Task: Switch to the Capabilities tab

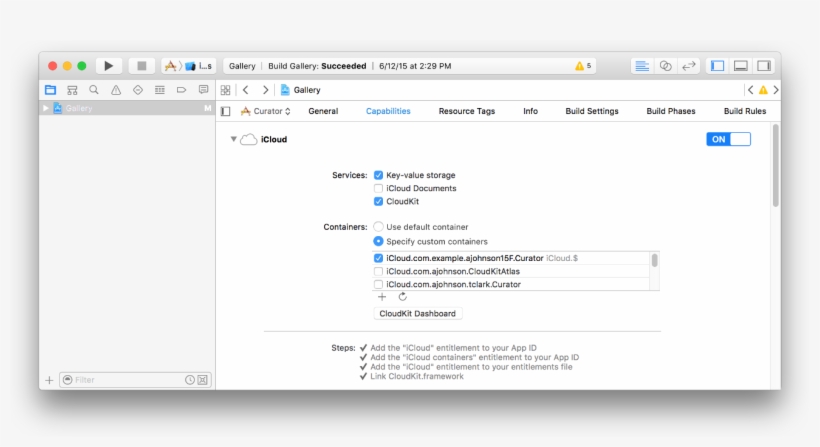Action: point(388,111)
